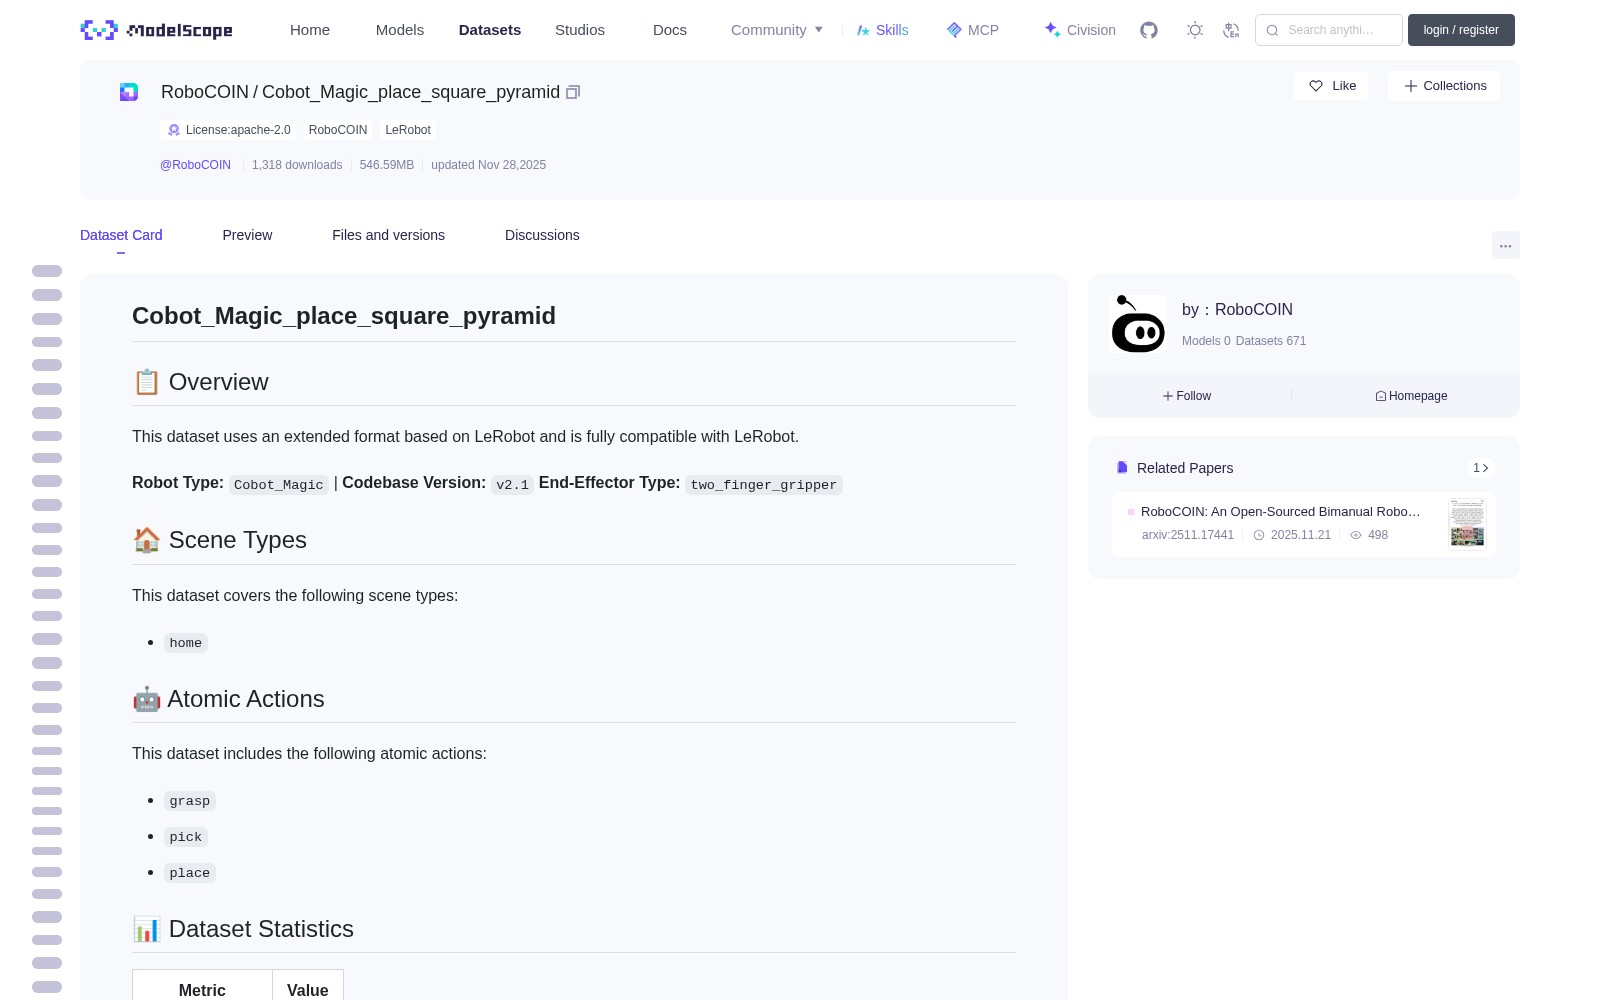
Task: Switch to the Preview tab
Action: pyautogui.click(x=247, y=235)
